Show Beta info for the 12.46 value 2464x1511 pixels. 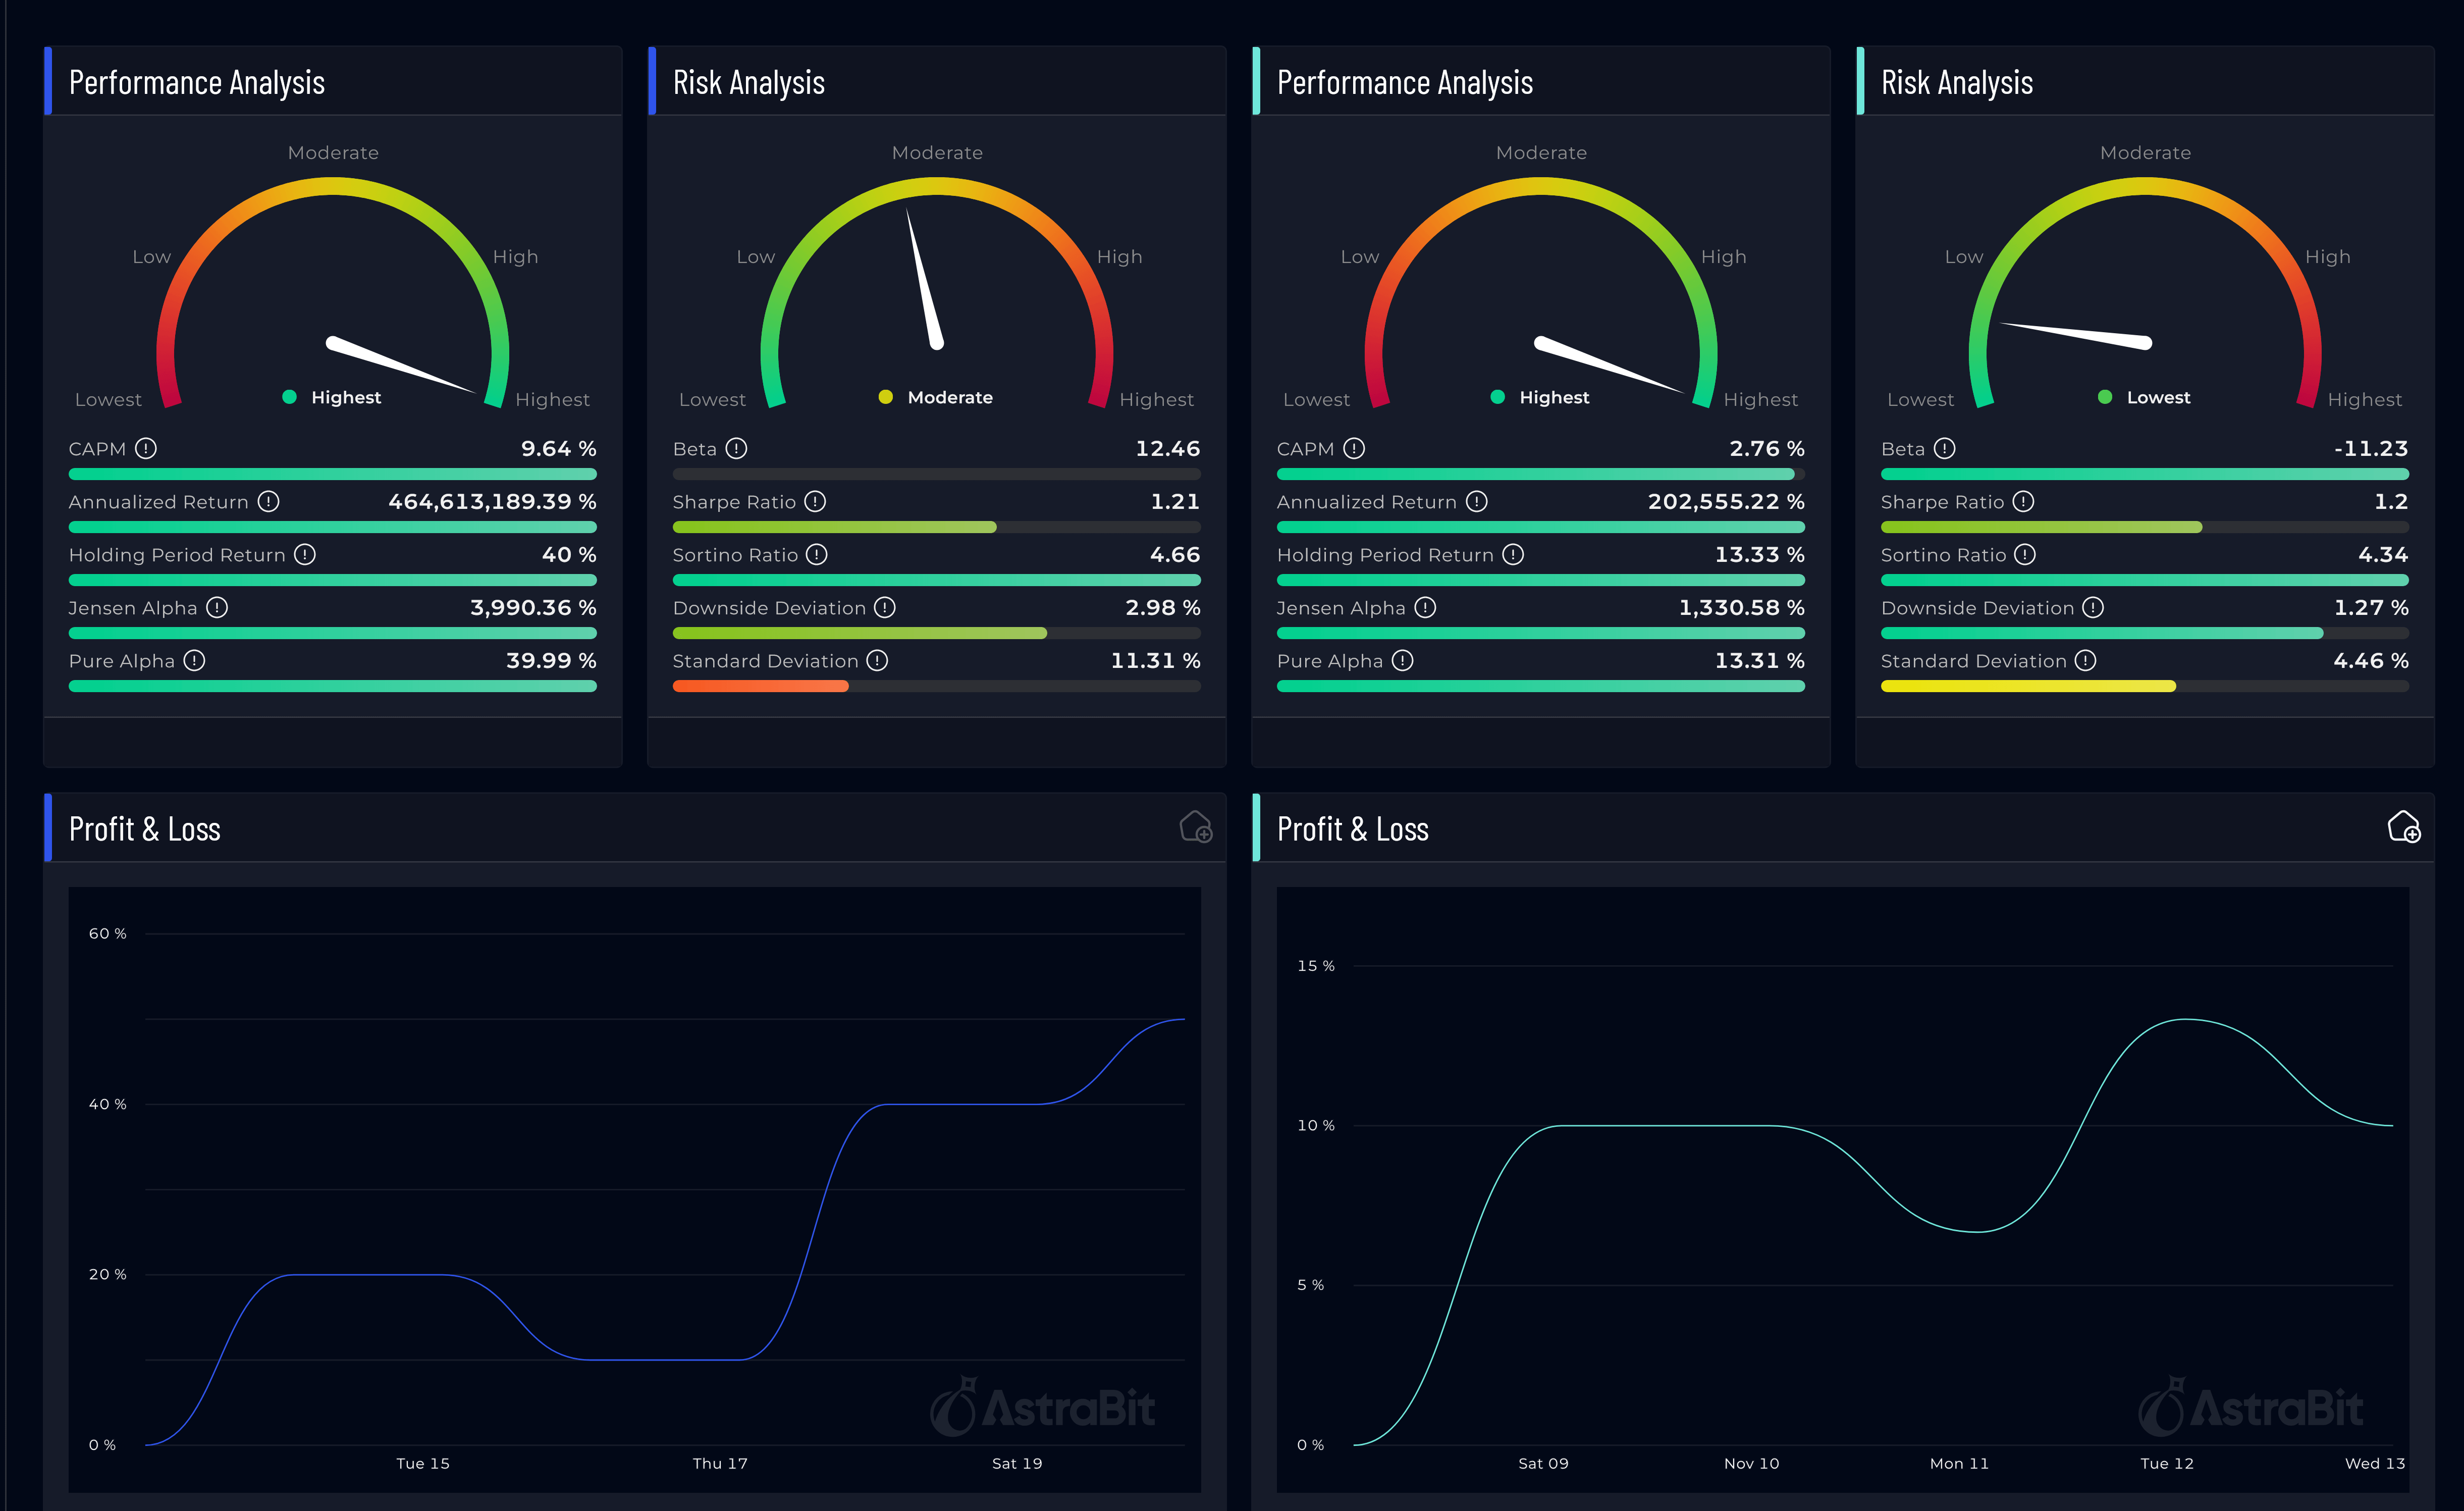tap(736, 448)
